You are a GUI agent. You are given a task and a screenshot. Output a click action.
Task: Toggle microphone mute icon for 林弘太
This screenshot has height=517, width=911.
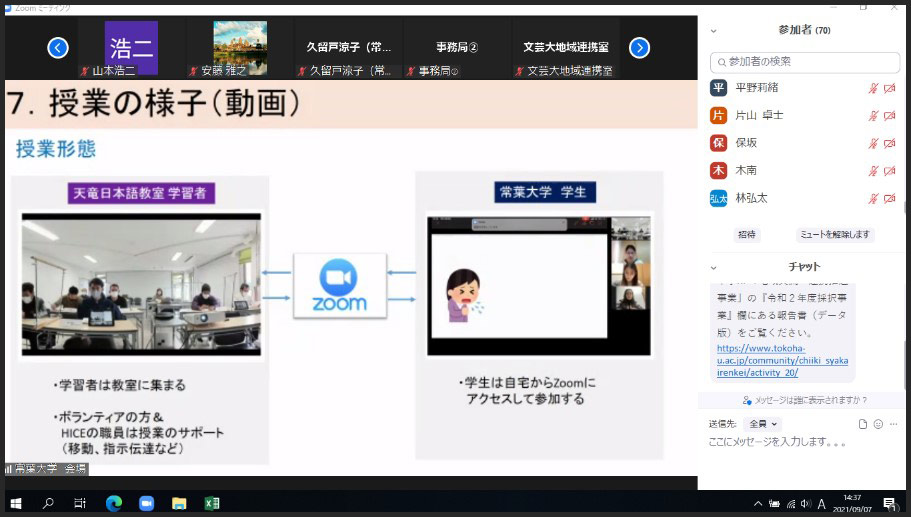pos(873,199)
